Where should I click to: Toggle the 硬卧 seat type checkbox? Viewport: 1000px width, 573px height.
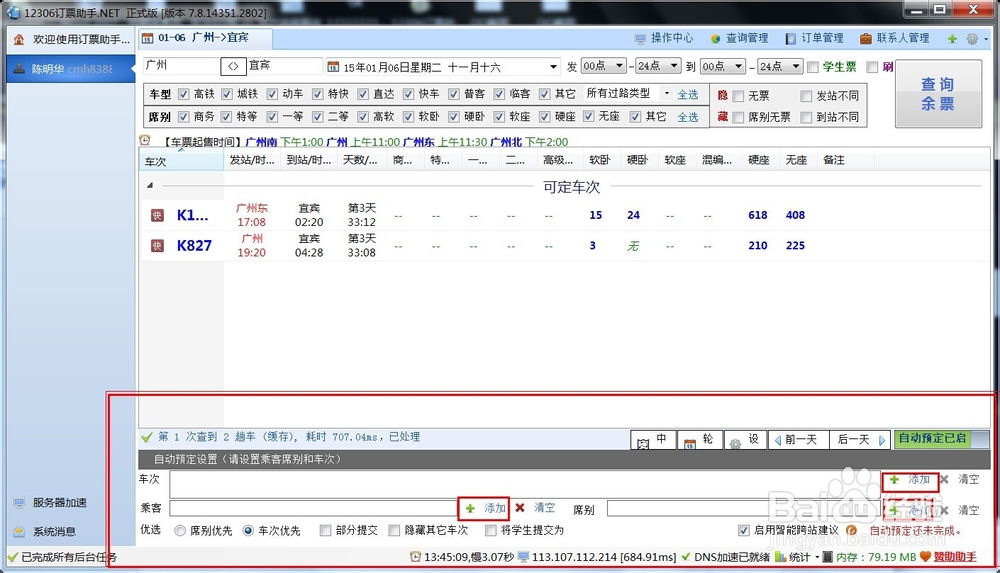[x=453, y=117]
